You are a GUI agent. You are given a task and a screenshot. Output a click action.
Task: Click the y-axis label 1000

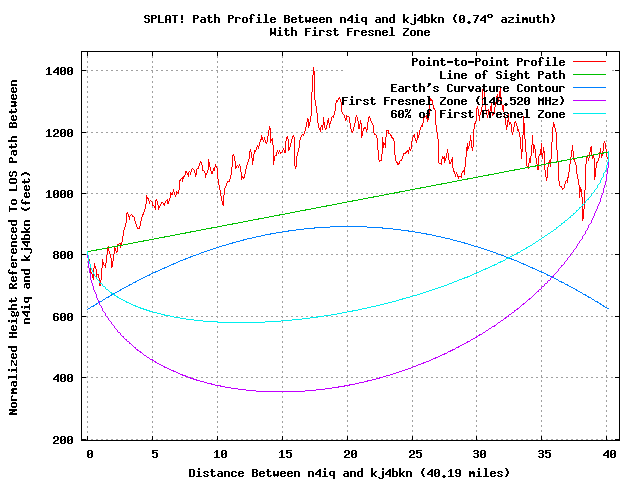pyautogui.click(x=60, y=194)
